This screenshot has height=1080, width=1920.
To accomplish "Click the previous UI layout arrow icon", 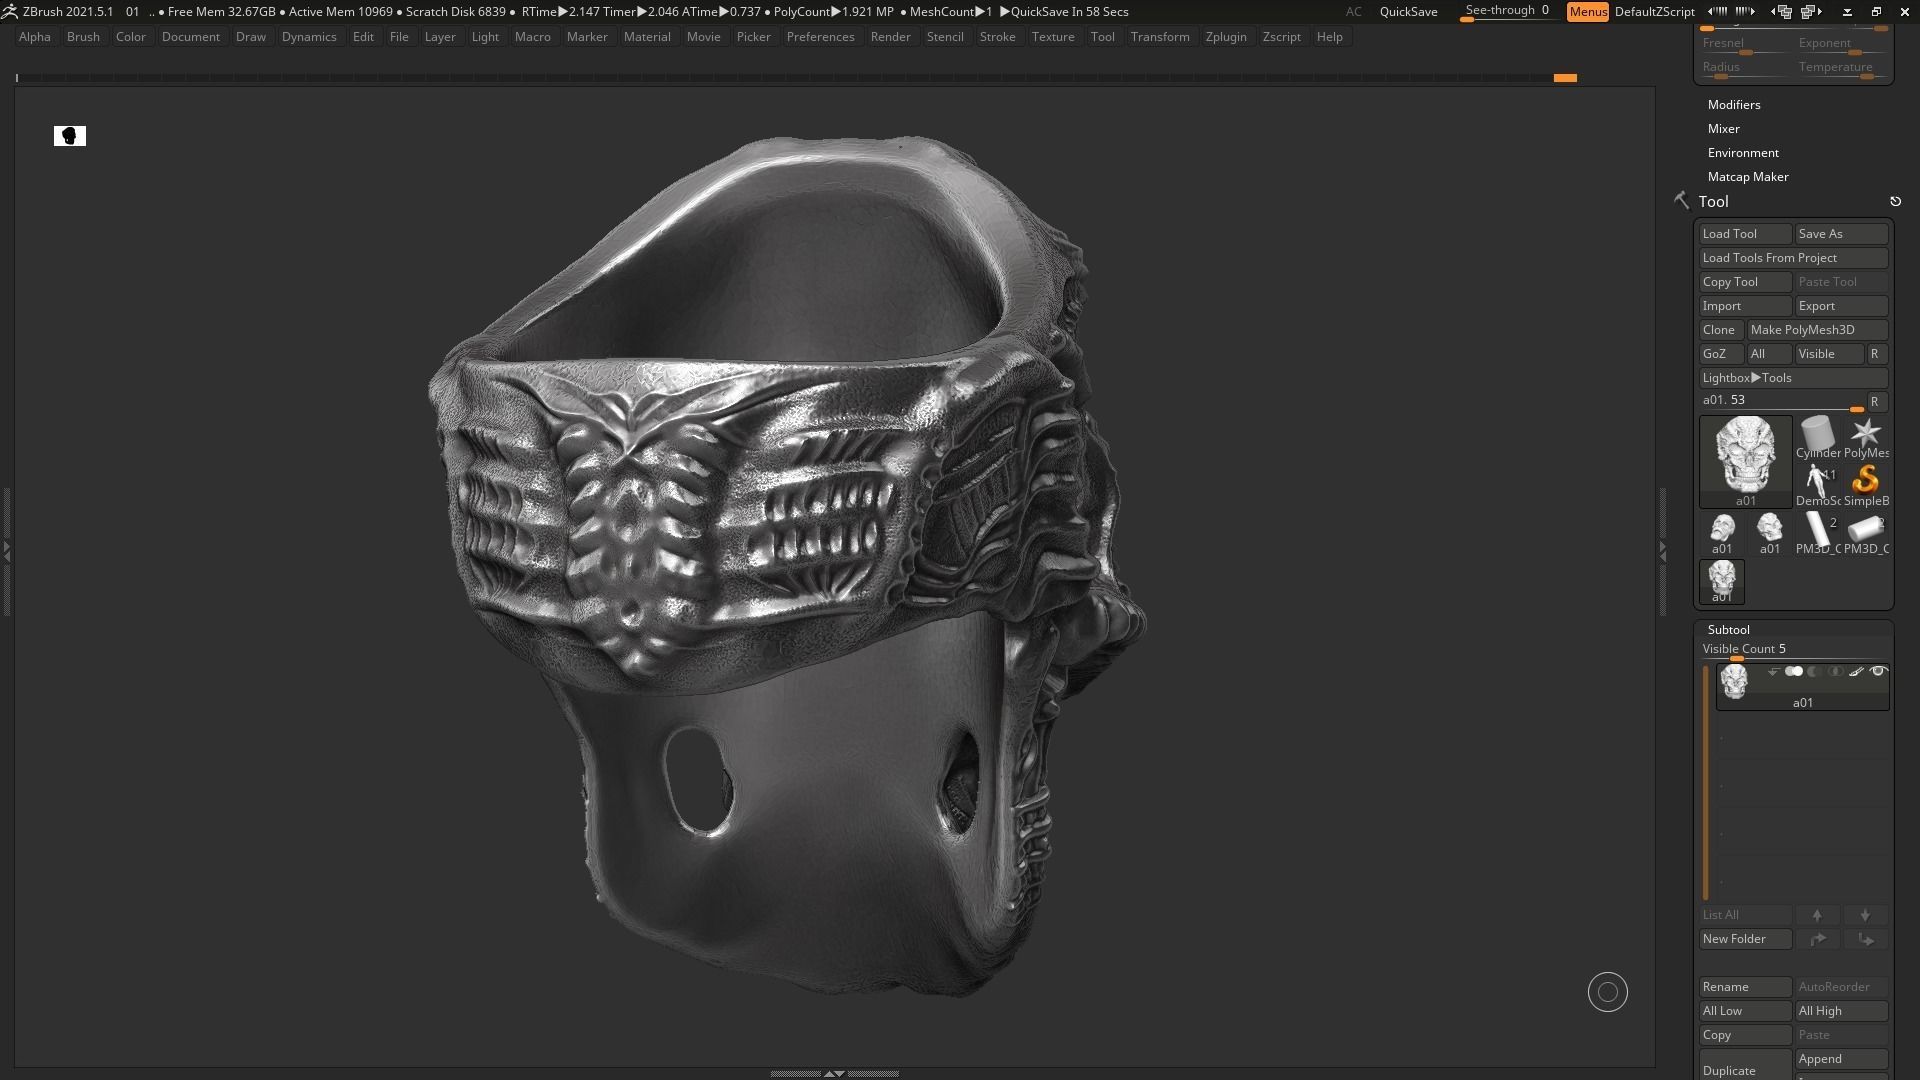I will (1718, 12).
